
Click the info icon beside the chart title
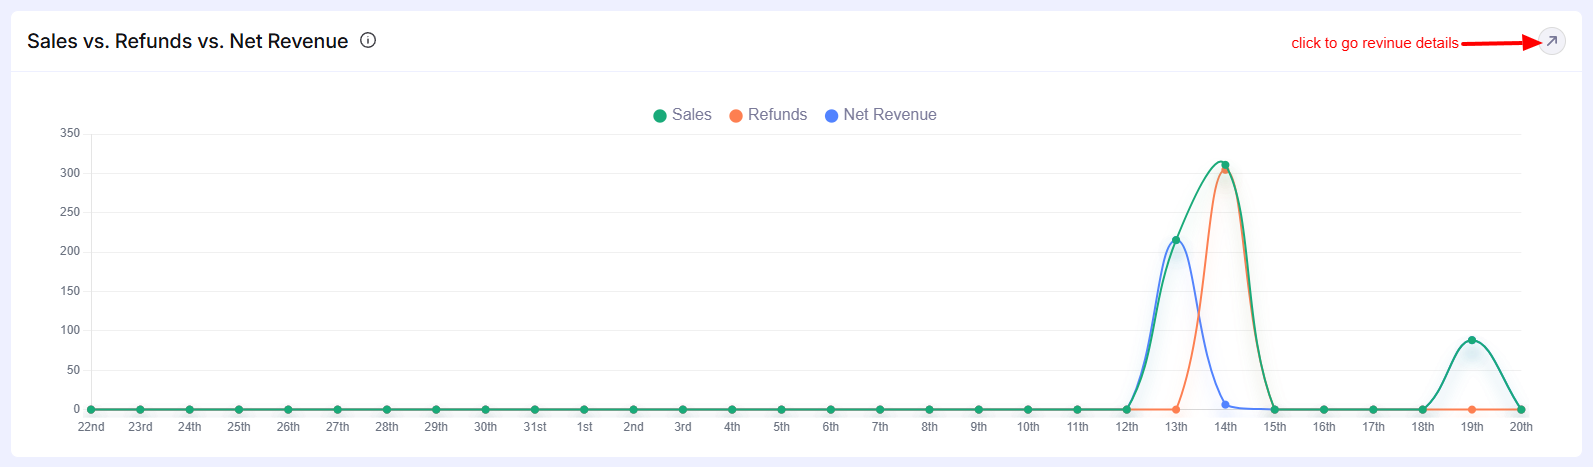point(368,41)
